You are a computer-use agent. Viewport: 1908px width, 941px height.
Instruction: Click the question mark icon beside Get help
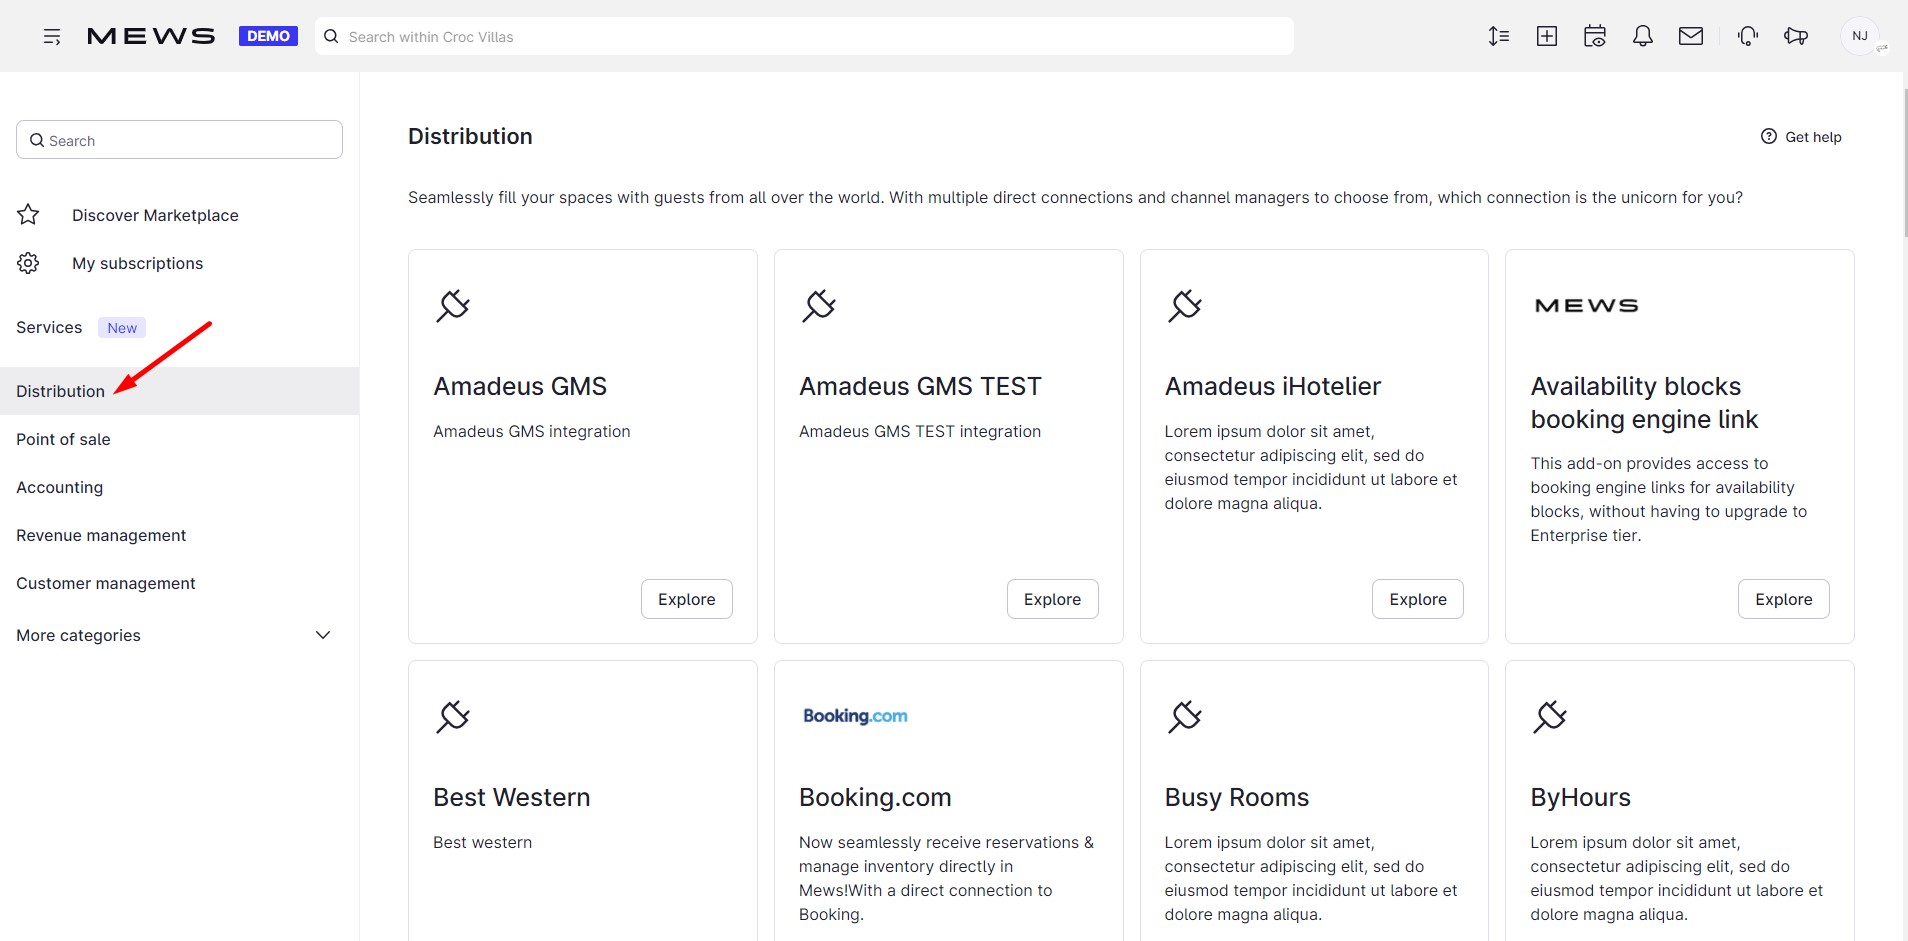(x=1769, y=136)
